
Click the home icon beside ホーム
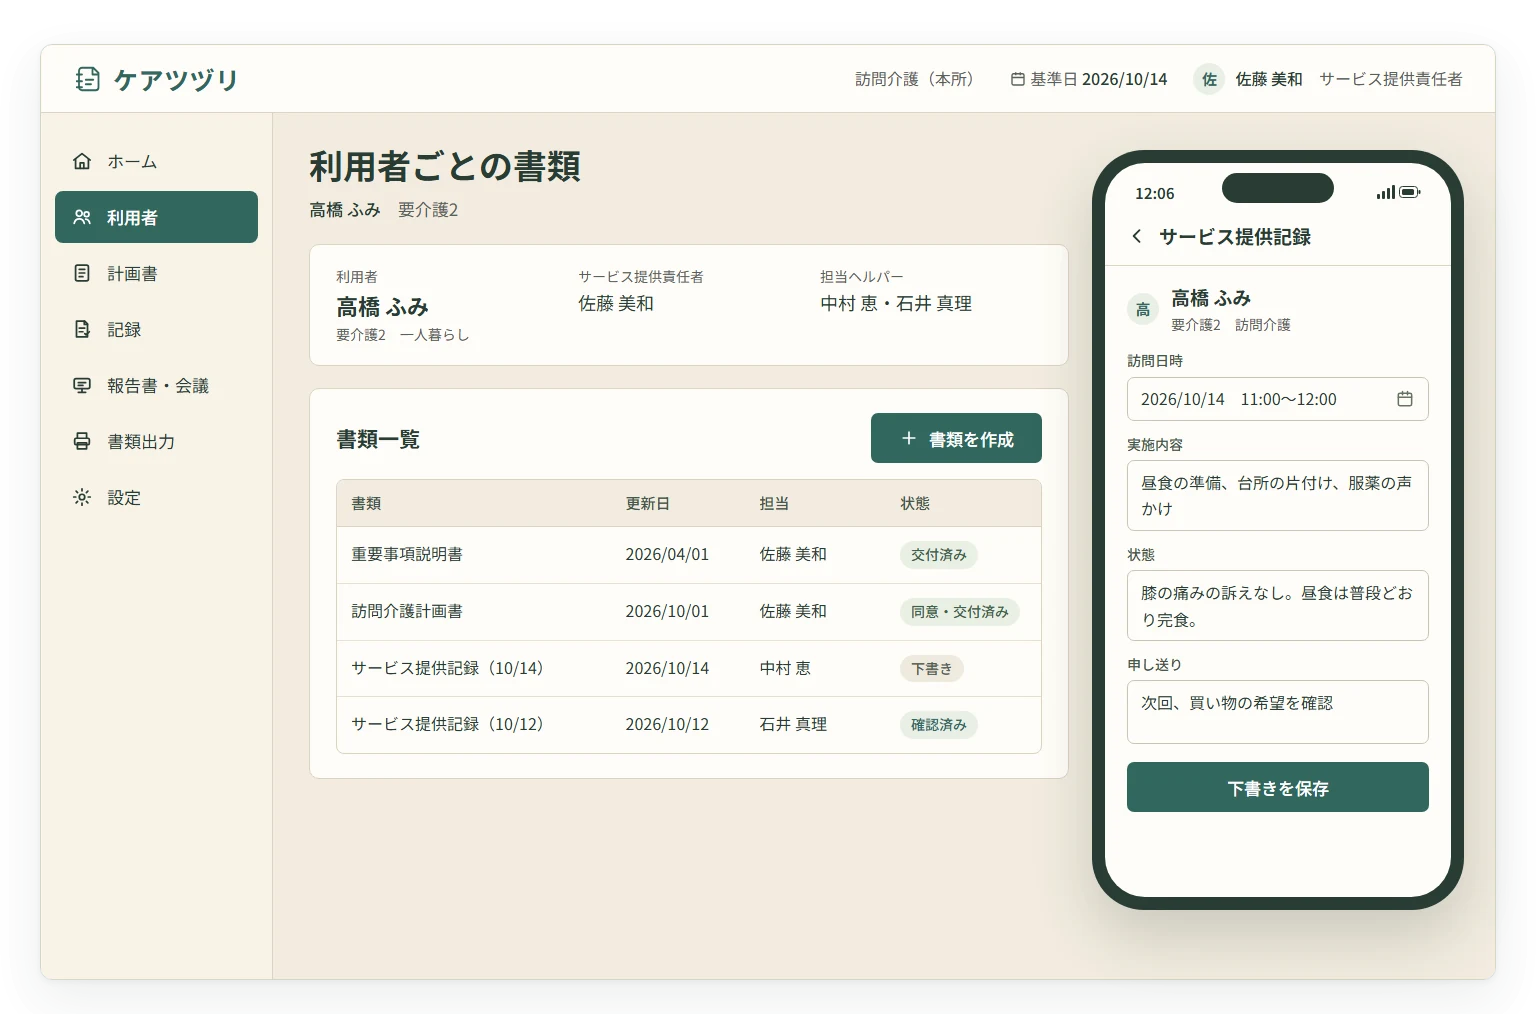(x=82, y=161)
